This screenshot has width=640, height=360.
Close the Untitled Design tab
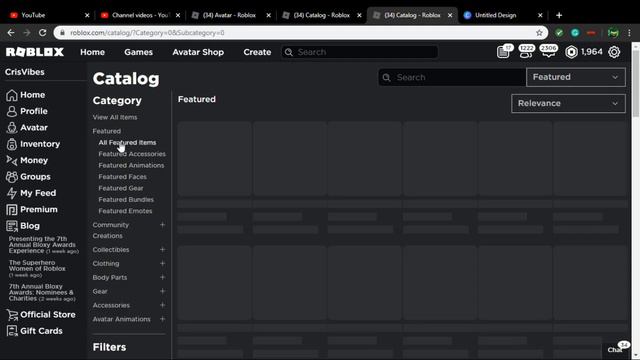(x=540, y=15)
